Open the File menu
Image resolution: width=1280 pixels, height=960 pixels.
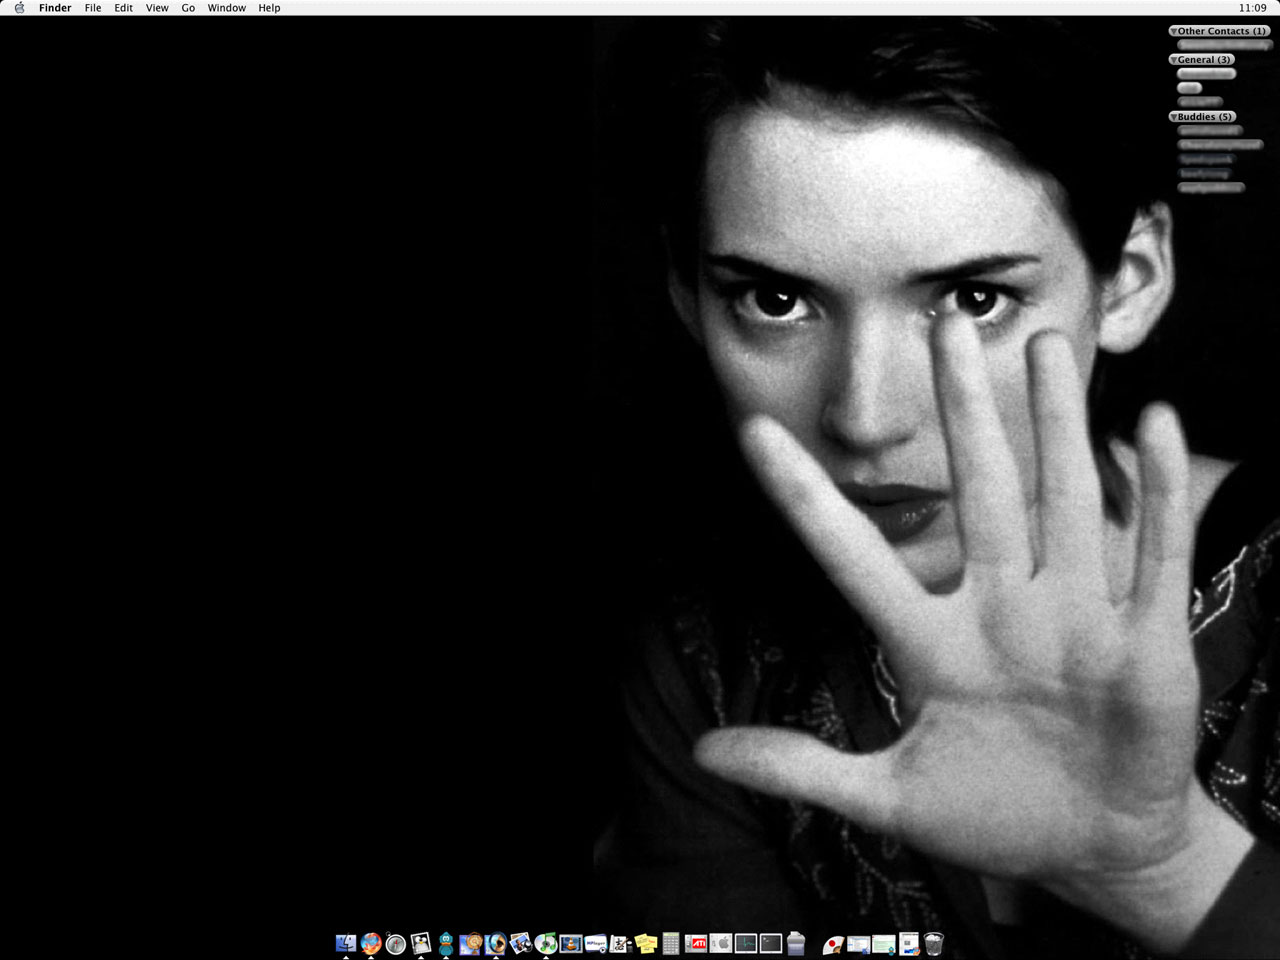coord(93,8)
